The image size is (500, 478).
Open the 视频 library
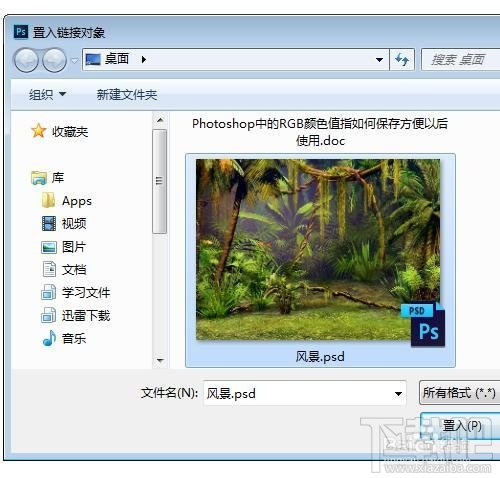click(x=74, y=223)
